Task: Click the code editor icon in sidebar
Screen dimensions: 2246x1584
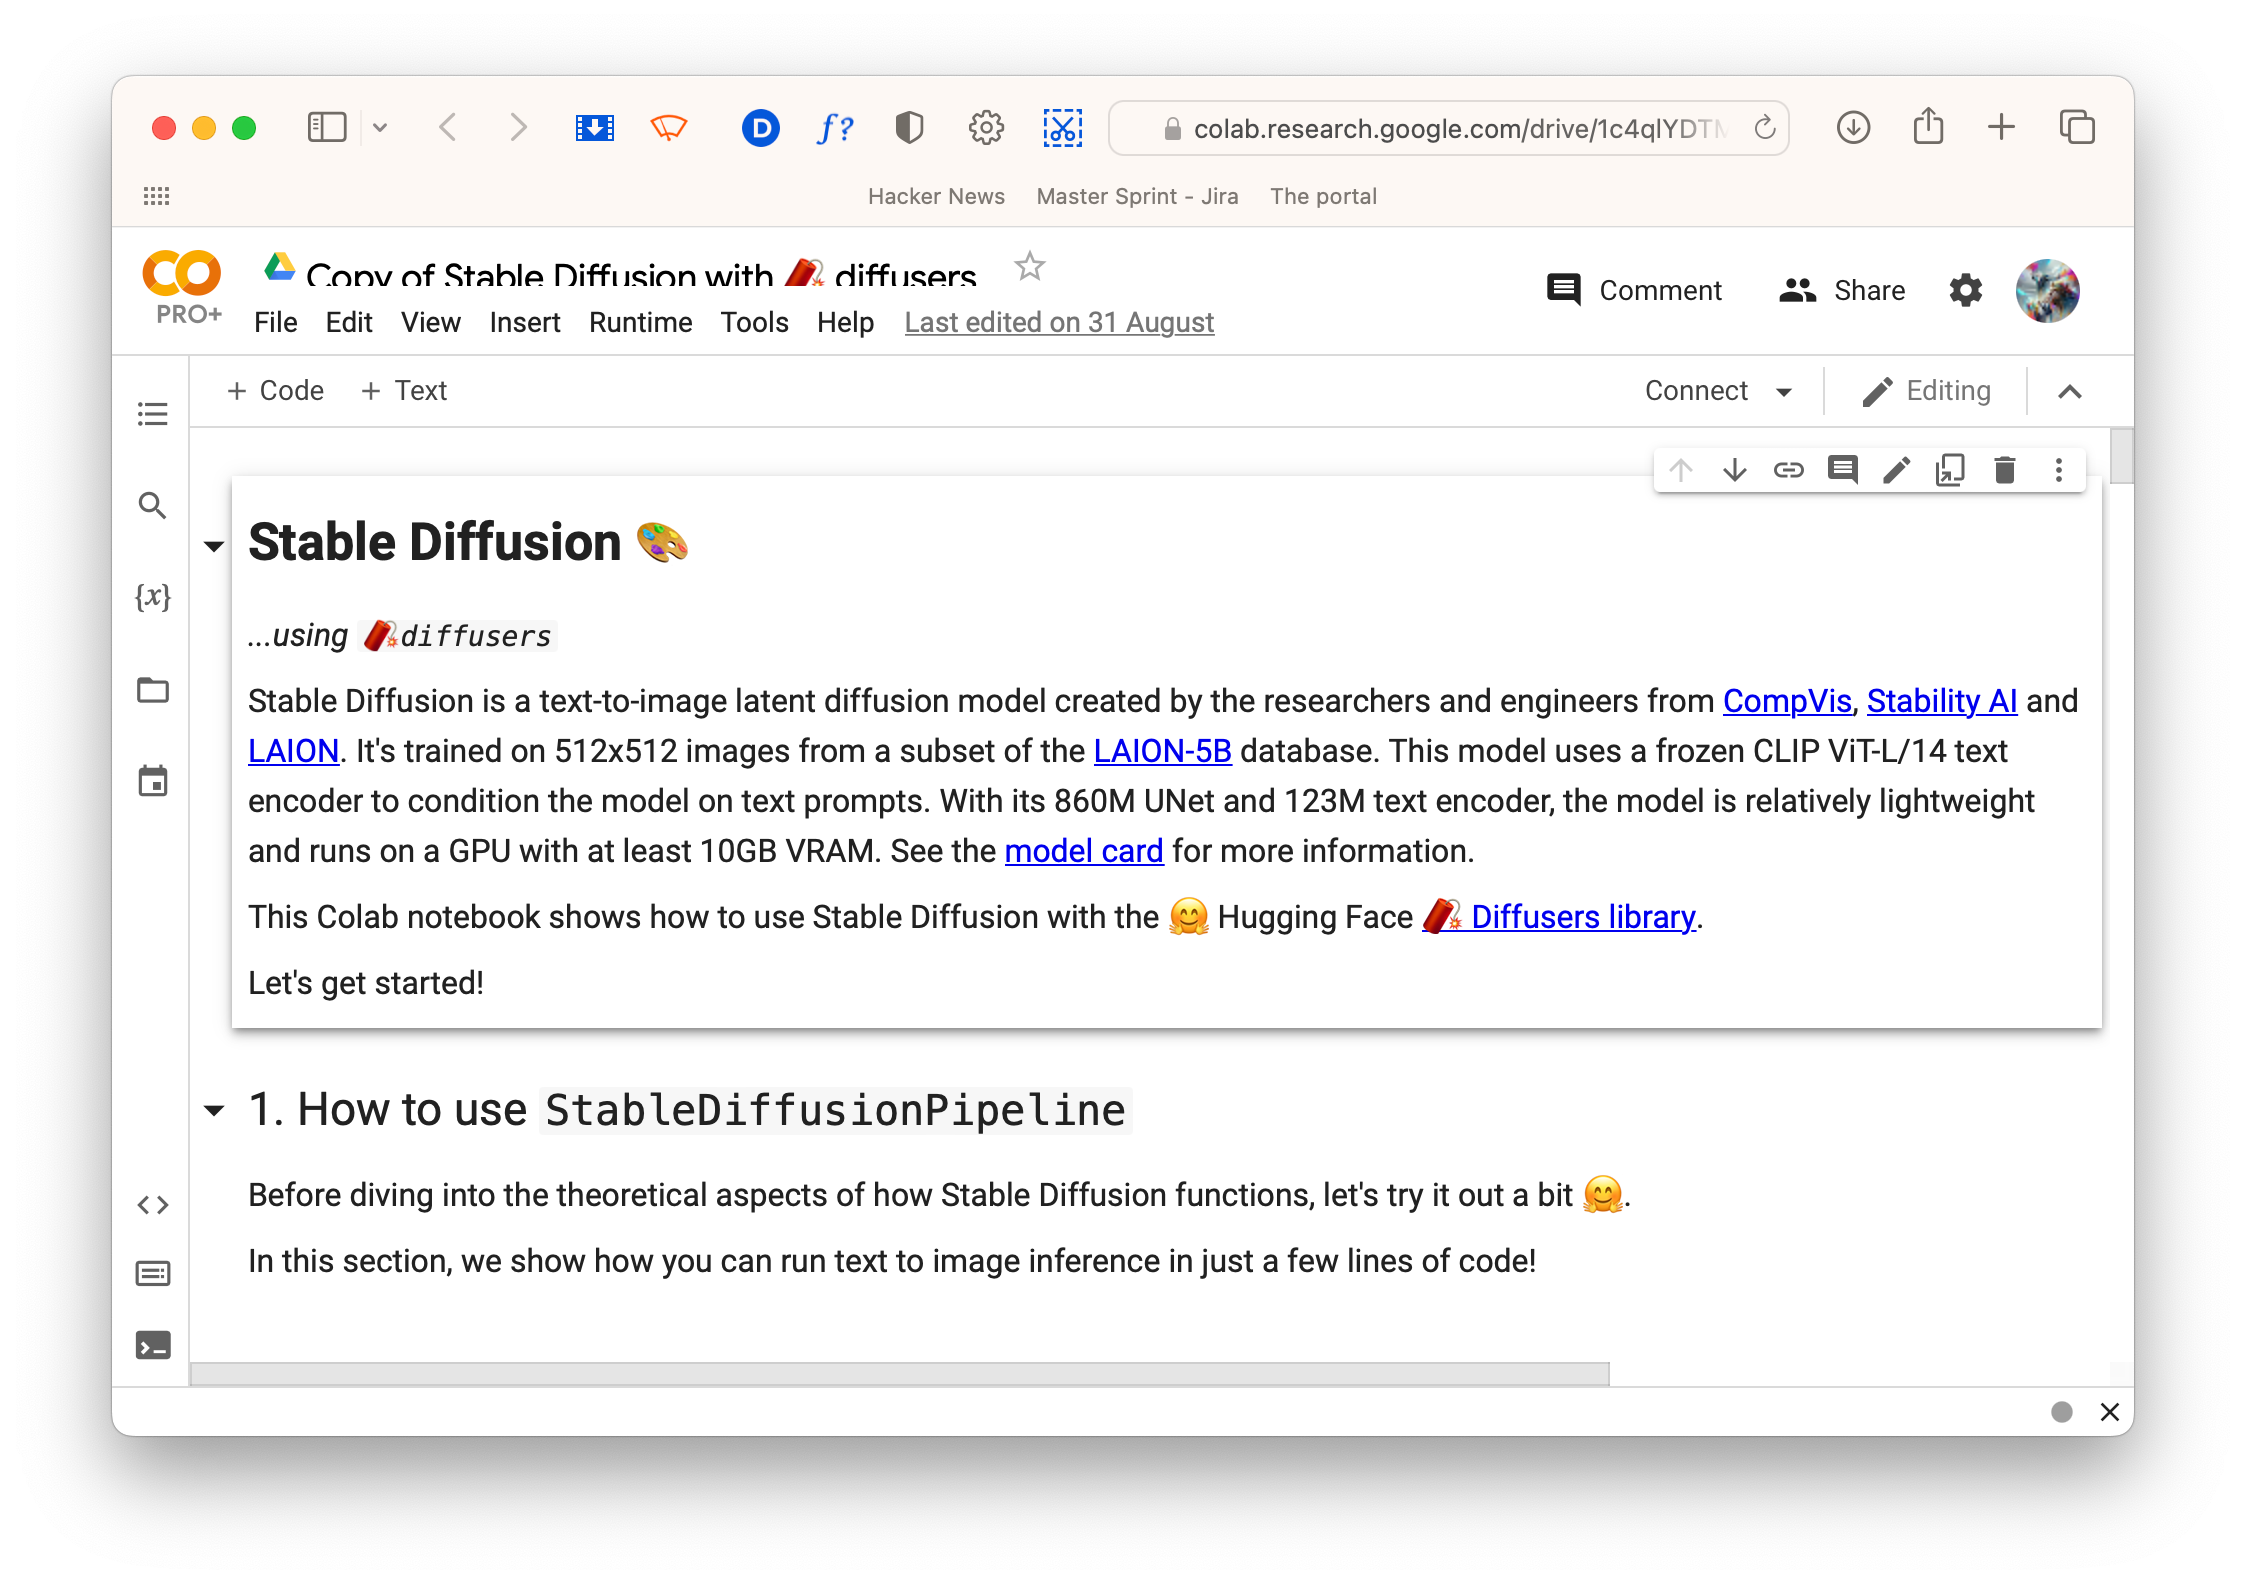Action: tap(153, 1202)
